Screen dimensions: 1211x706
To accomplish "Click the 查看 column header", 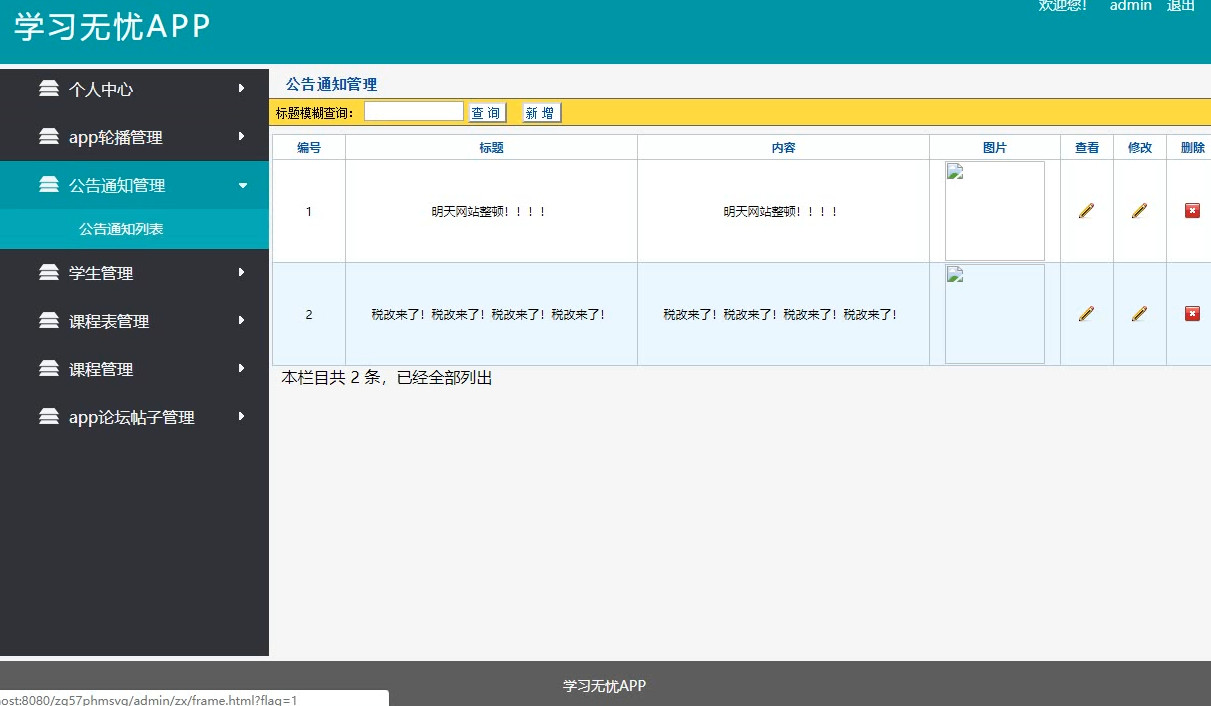I will [x=1087, y=148].
